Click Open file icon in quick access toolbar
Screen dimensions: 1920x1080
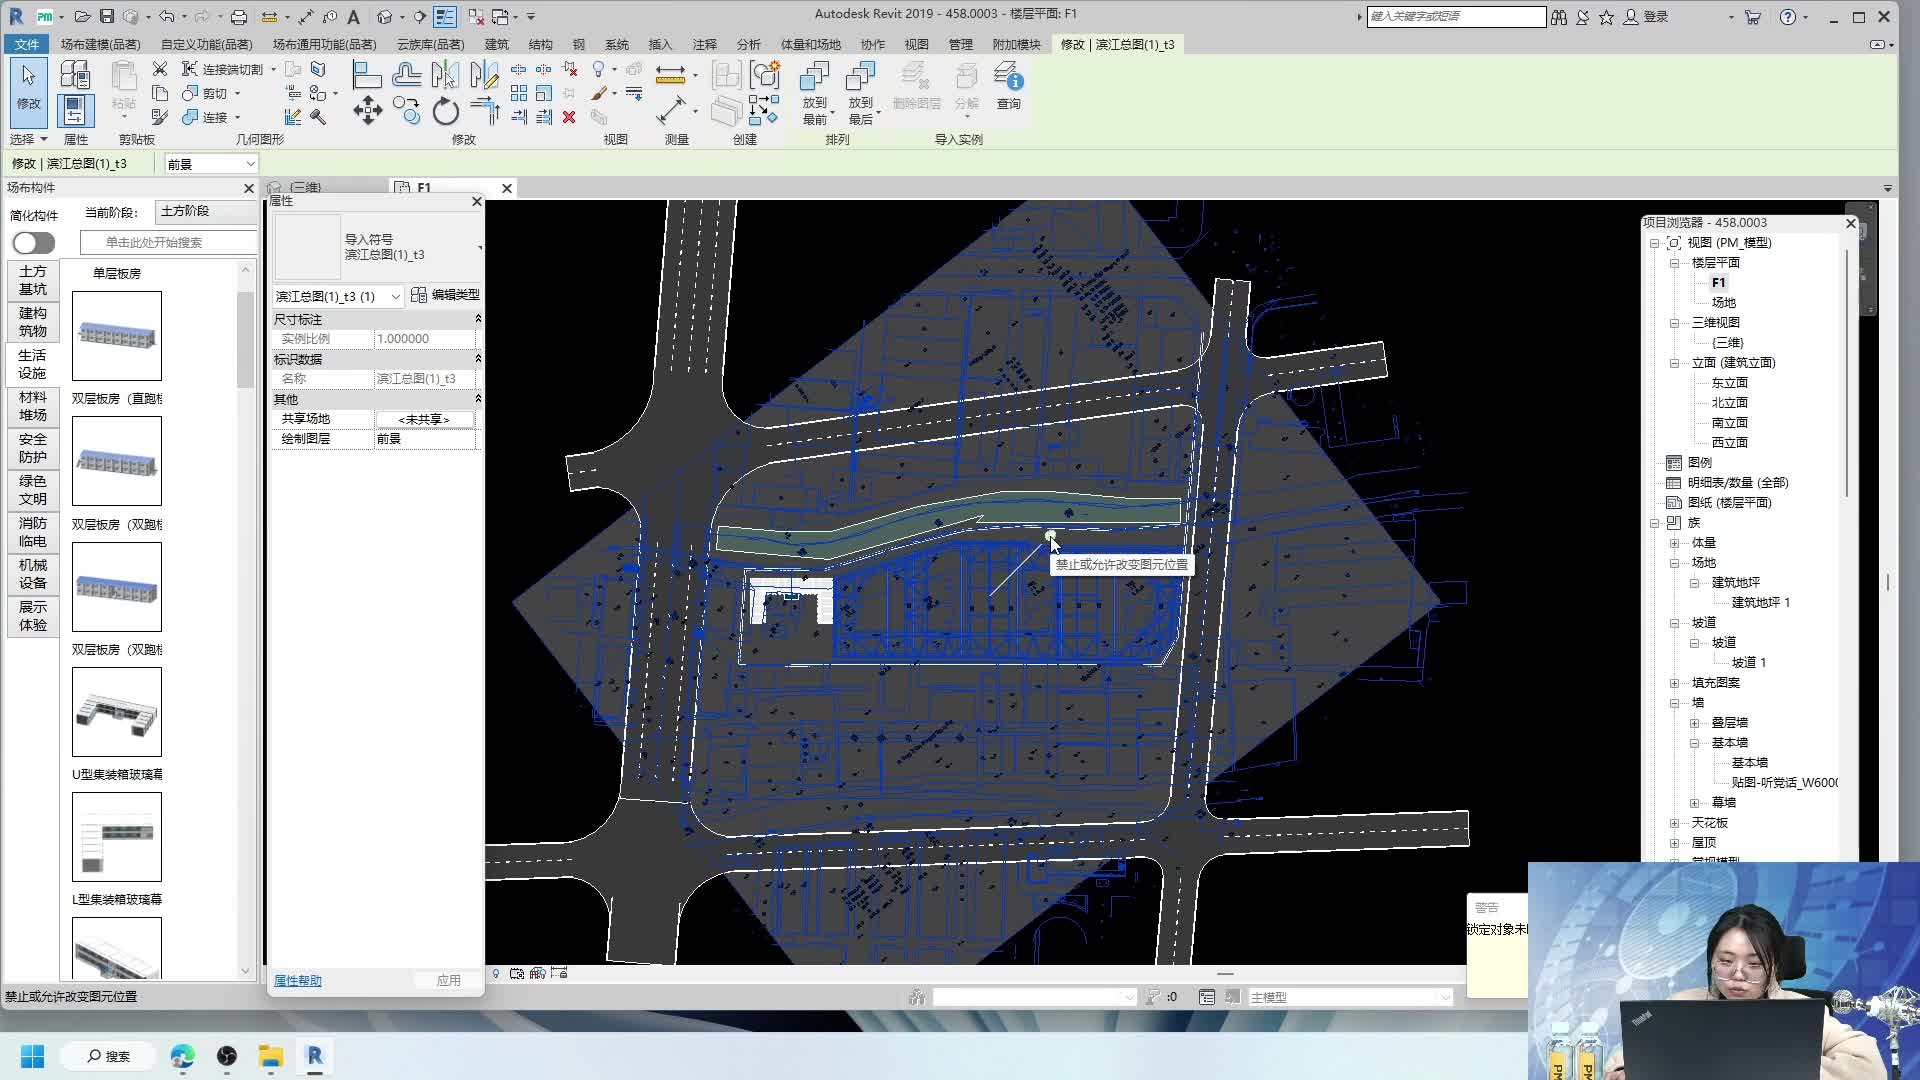[83, 16]
